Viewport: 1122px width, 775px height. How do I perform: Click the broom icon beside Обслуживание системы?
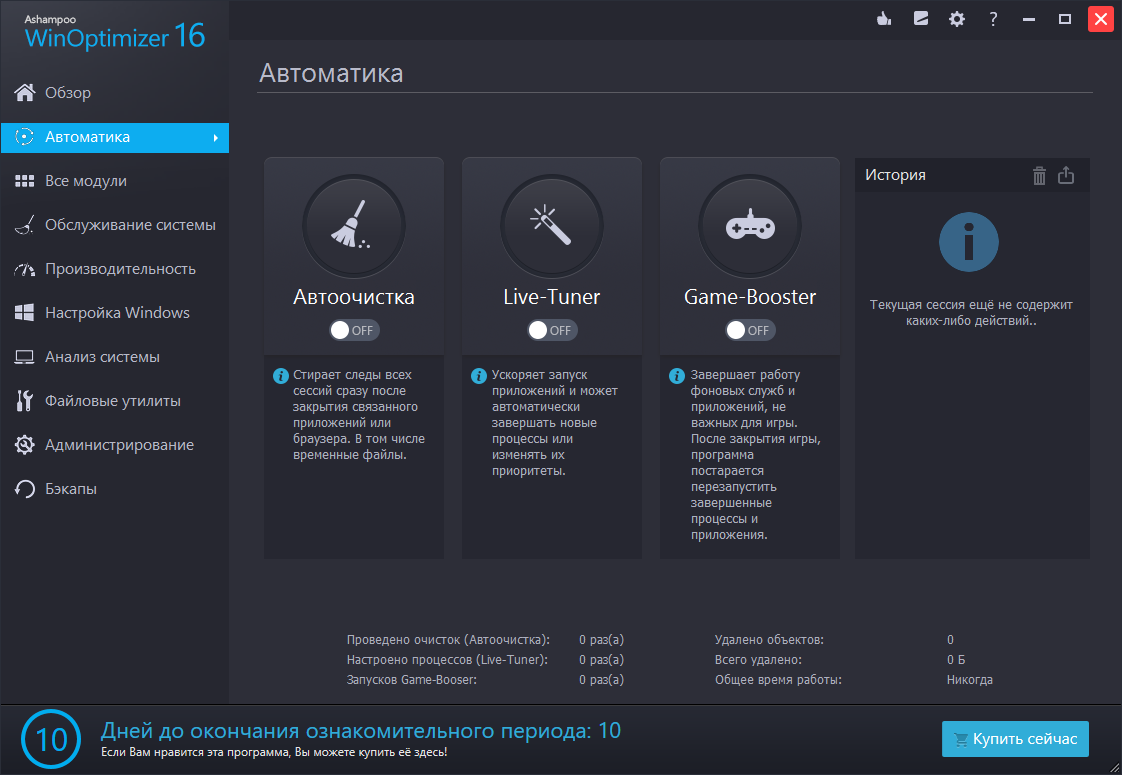tap(25, 225)
